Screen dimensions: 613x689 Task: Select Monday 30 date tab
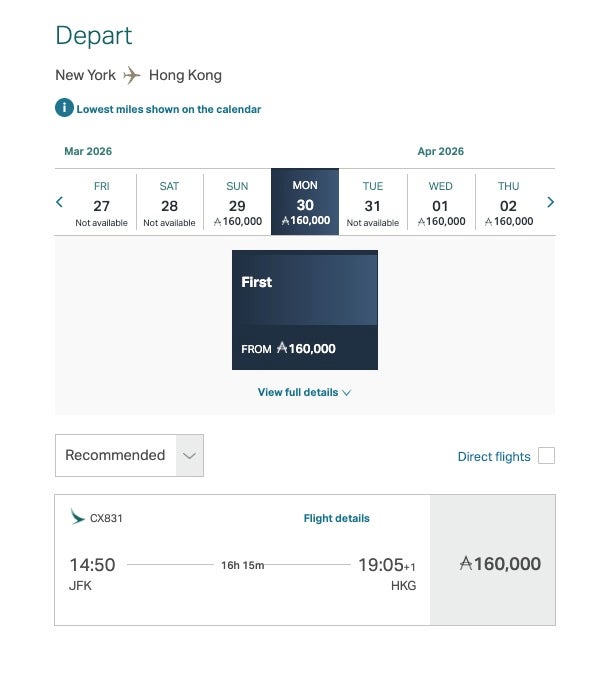(x=305, y=202)
